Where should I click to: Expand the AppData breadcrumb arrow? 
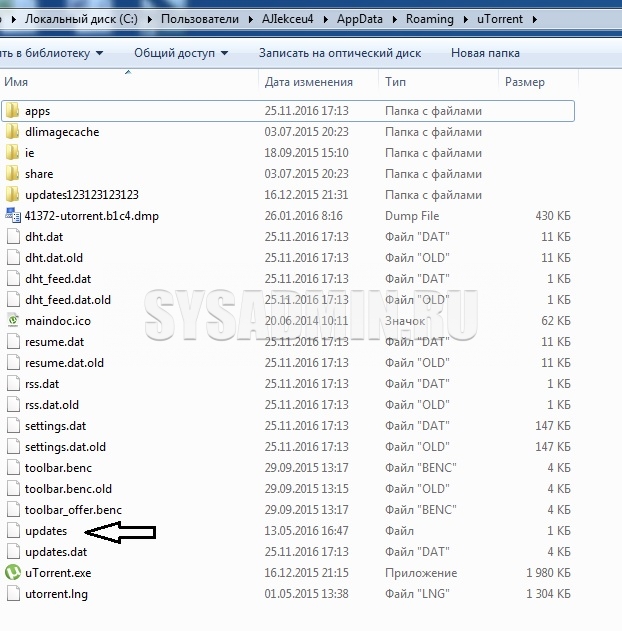click(x=396, y=19)
